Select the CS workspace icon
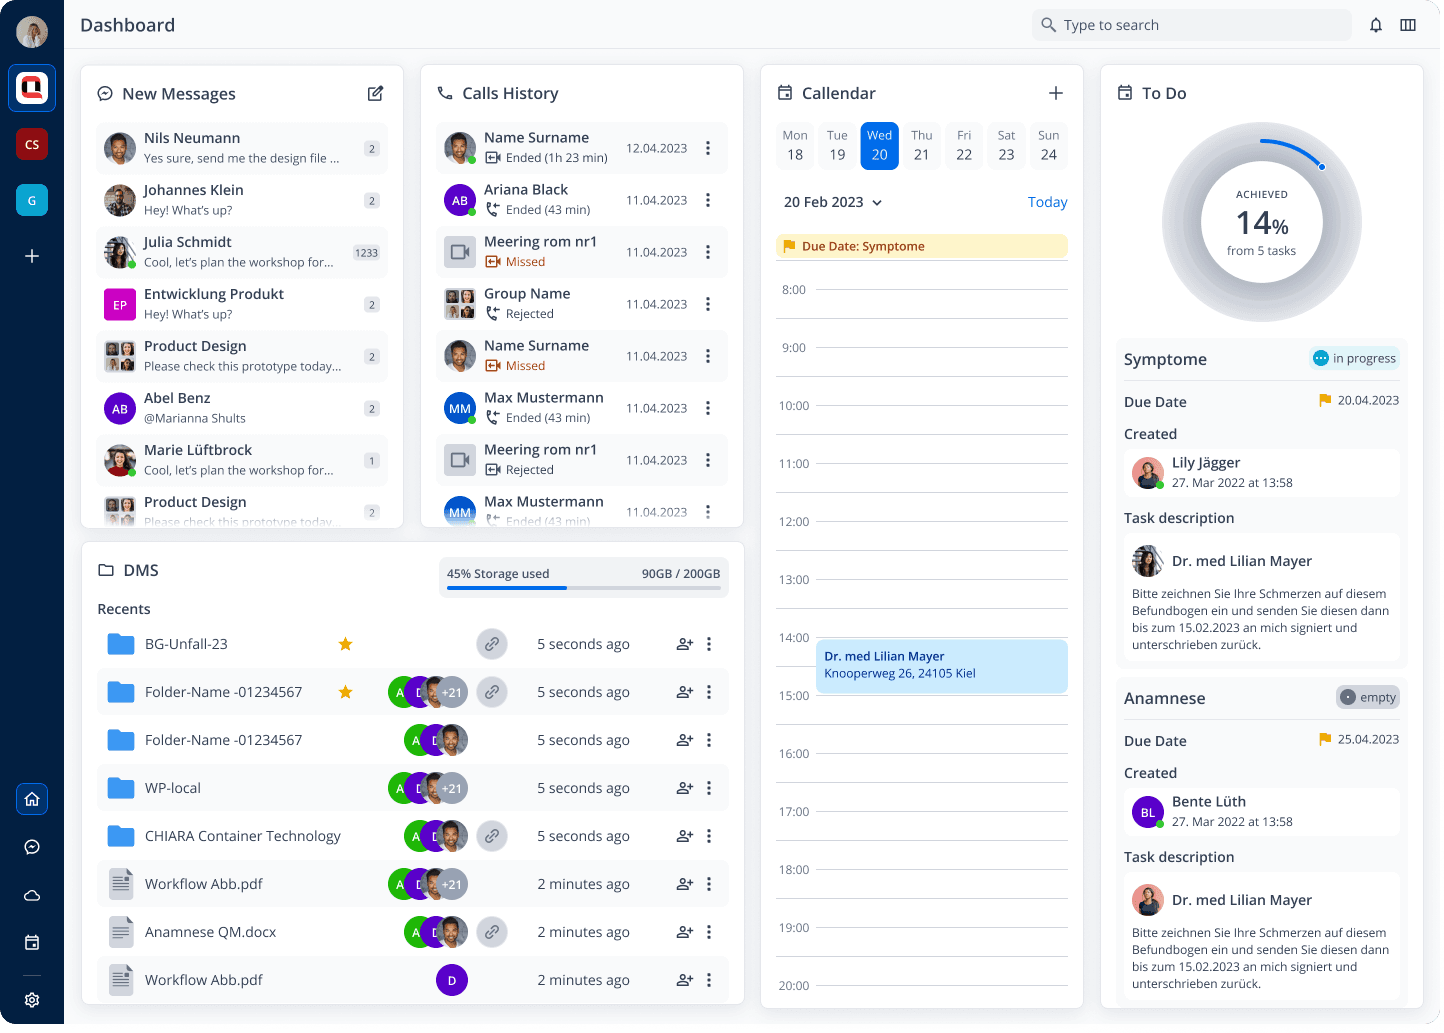1444x1033 pixels. (x=32, y=144)
